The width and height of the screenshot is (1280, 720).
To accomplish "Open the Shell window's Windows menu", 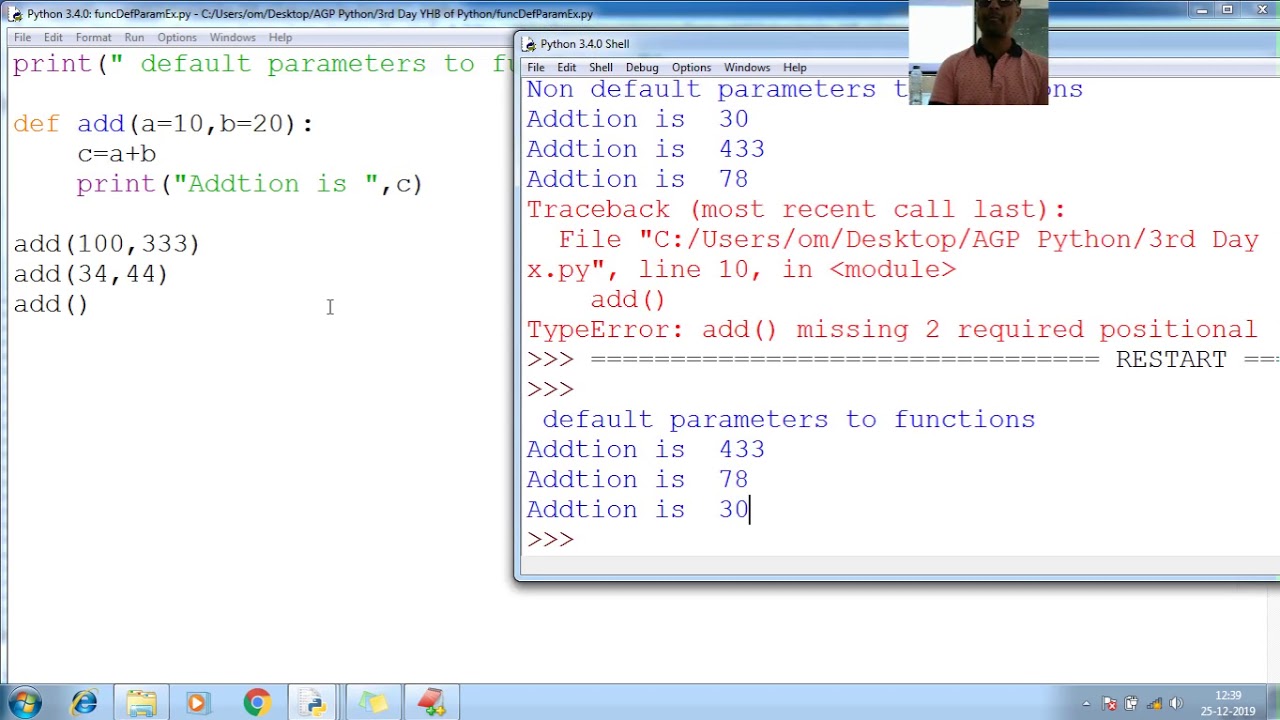I will point(747,67).
